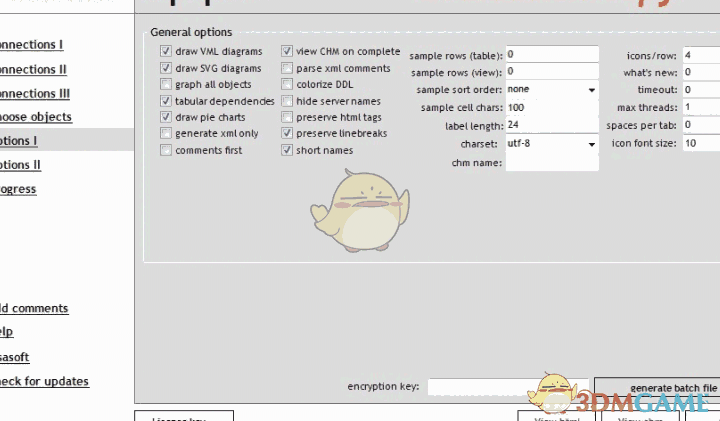Enable preserve html tags option
The height and width of the screenshot is (421, 720).
point(287,117)
